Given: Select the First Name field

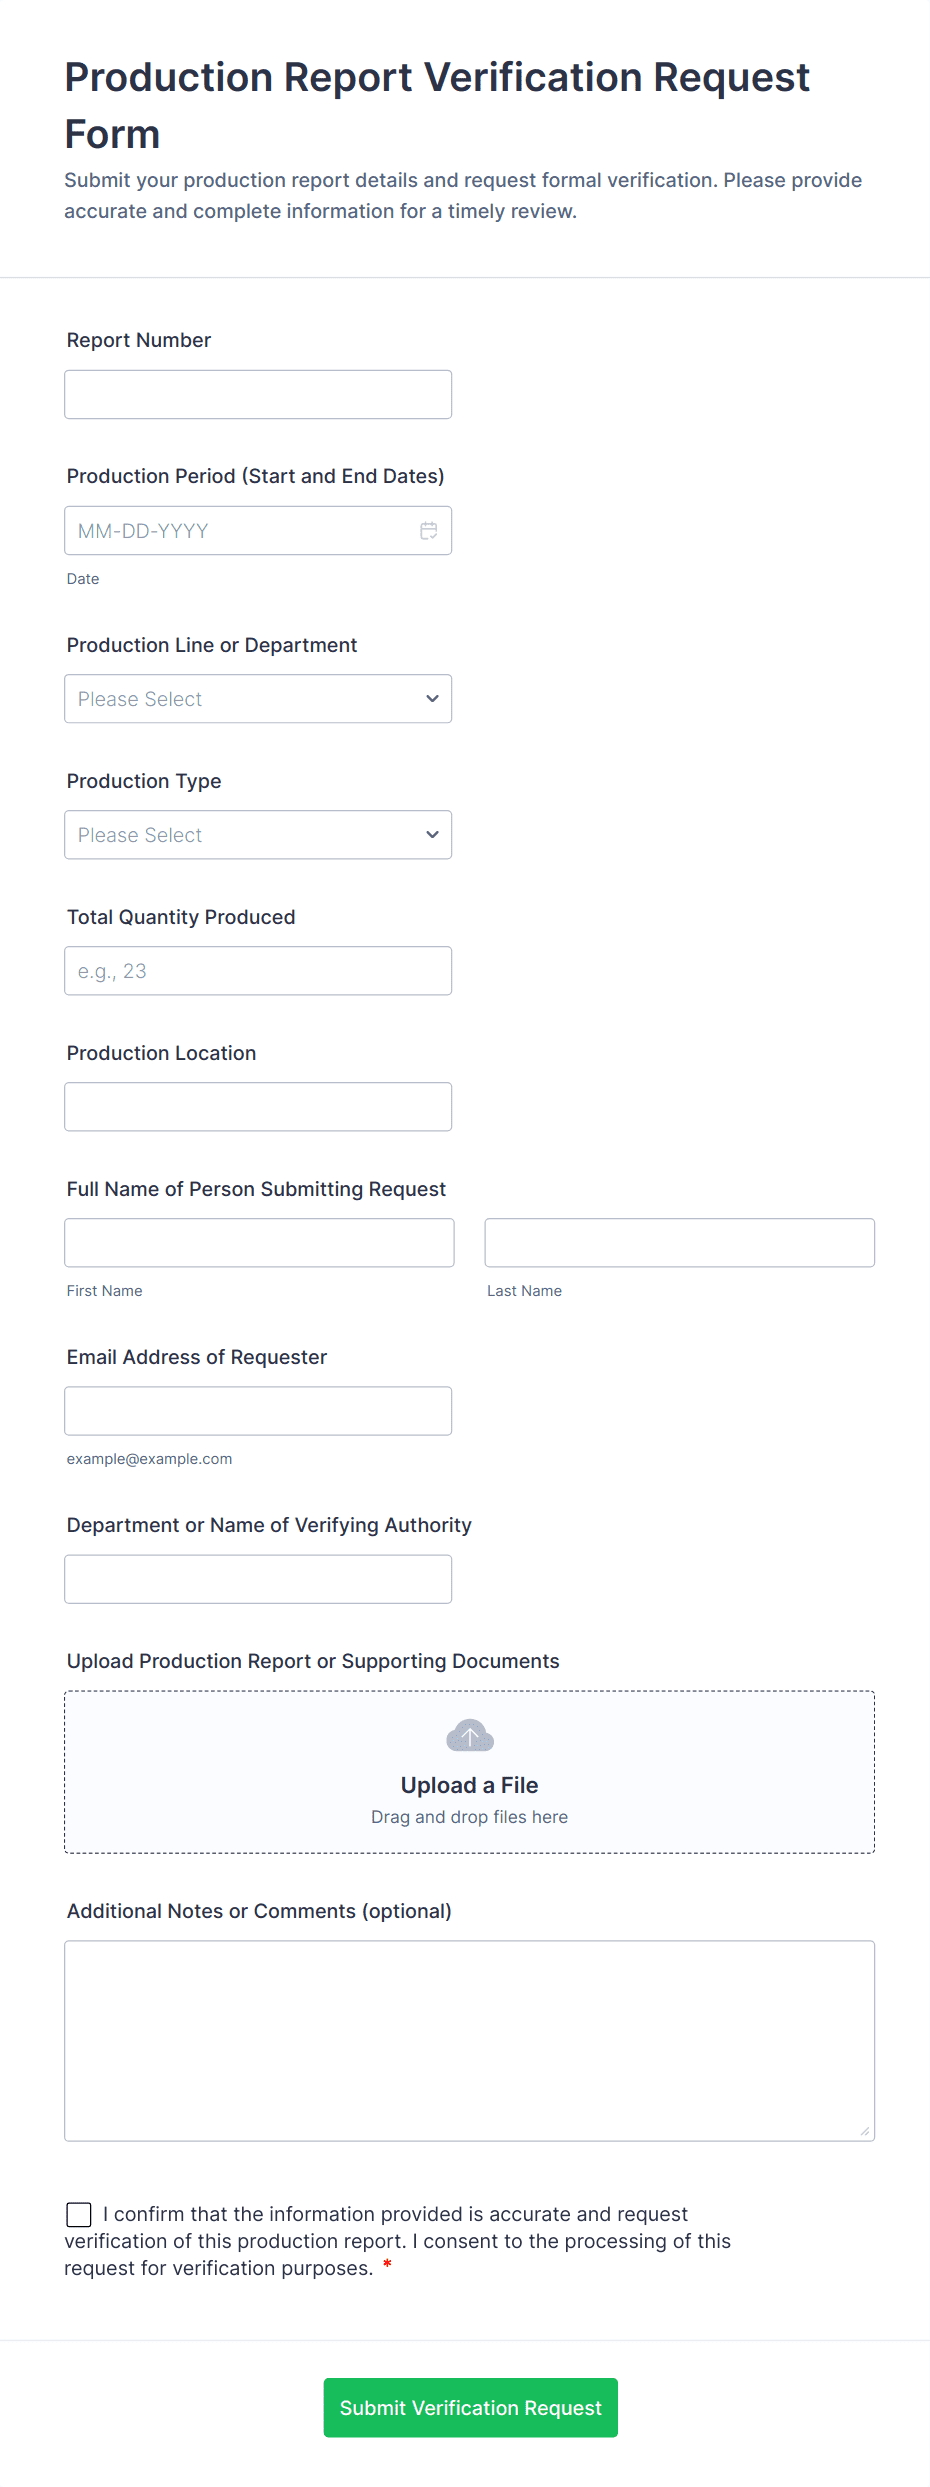Looking at the screenshot, I should pyautogui.click(x=258, y=1242).
